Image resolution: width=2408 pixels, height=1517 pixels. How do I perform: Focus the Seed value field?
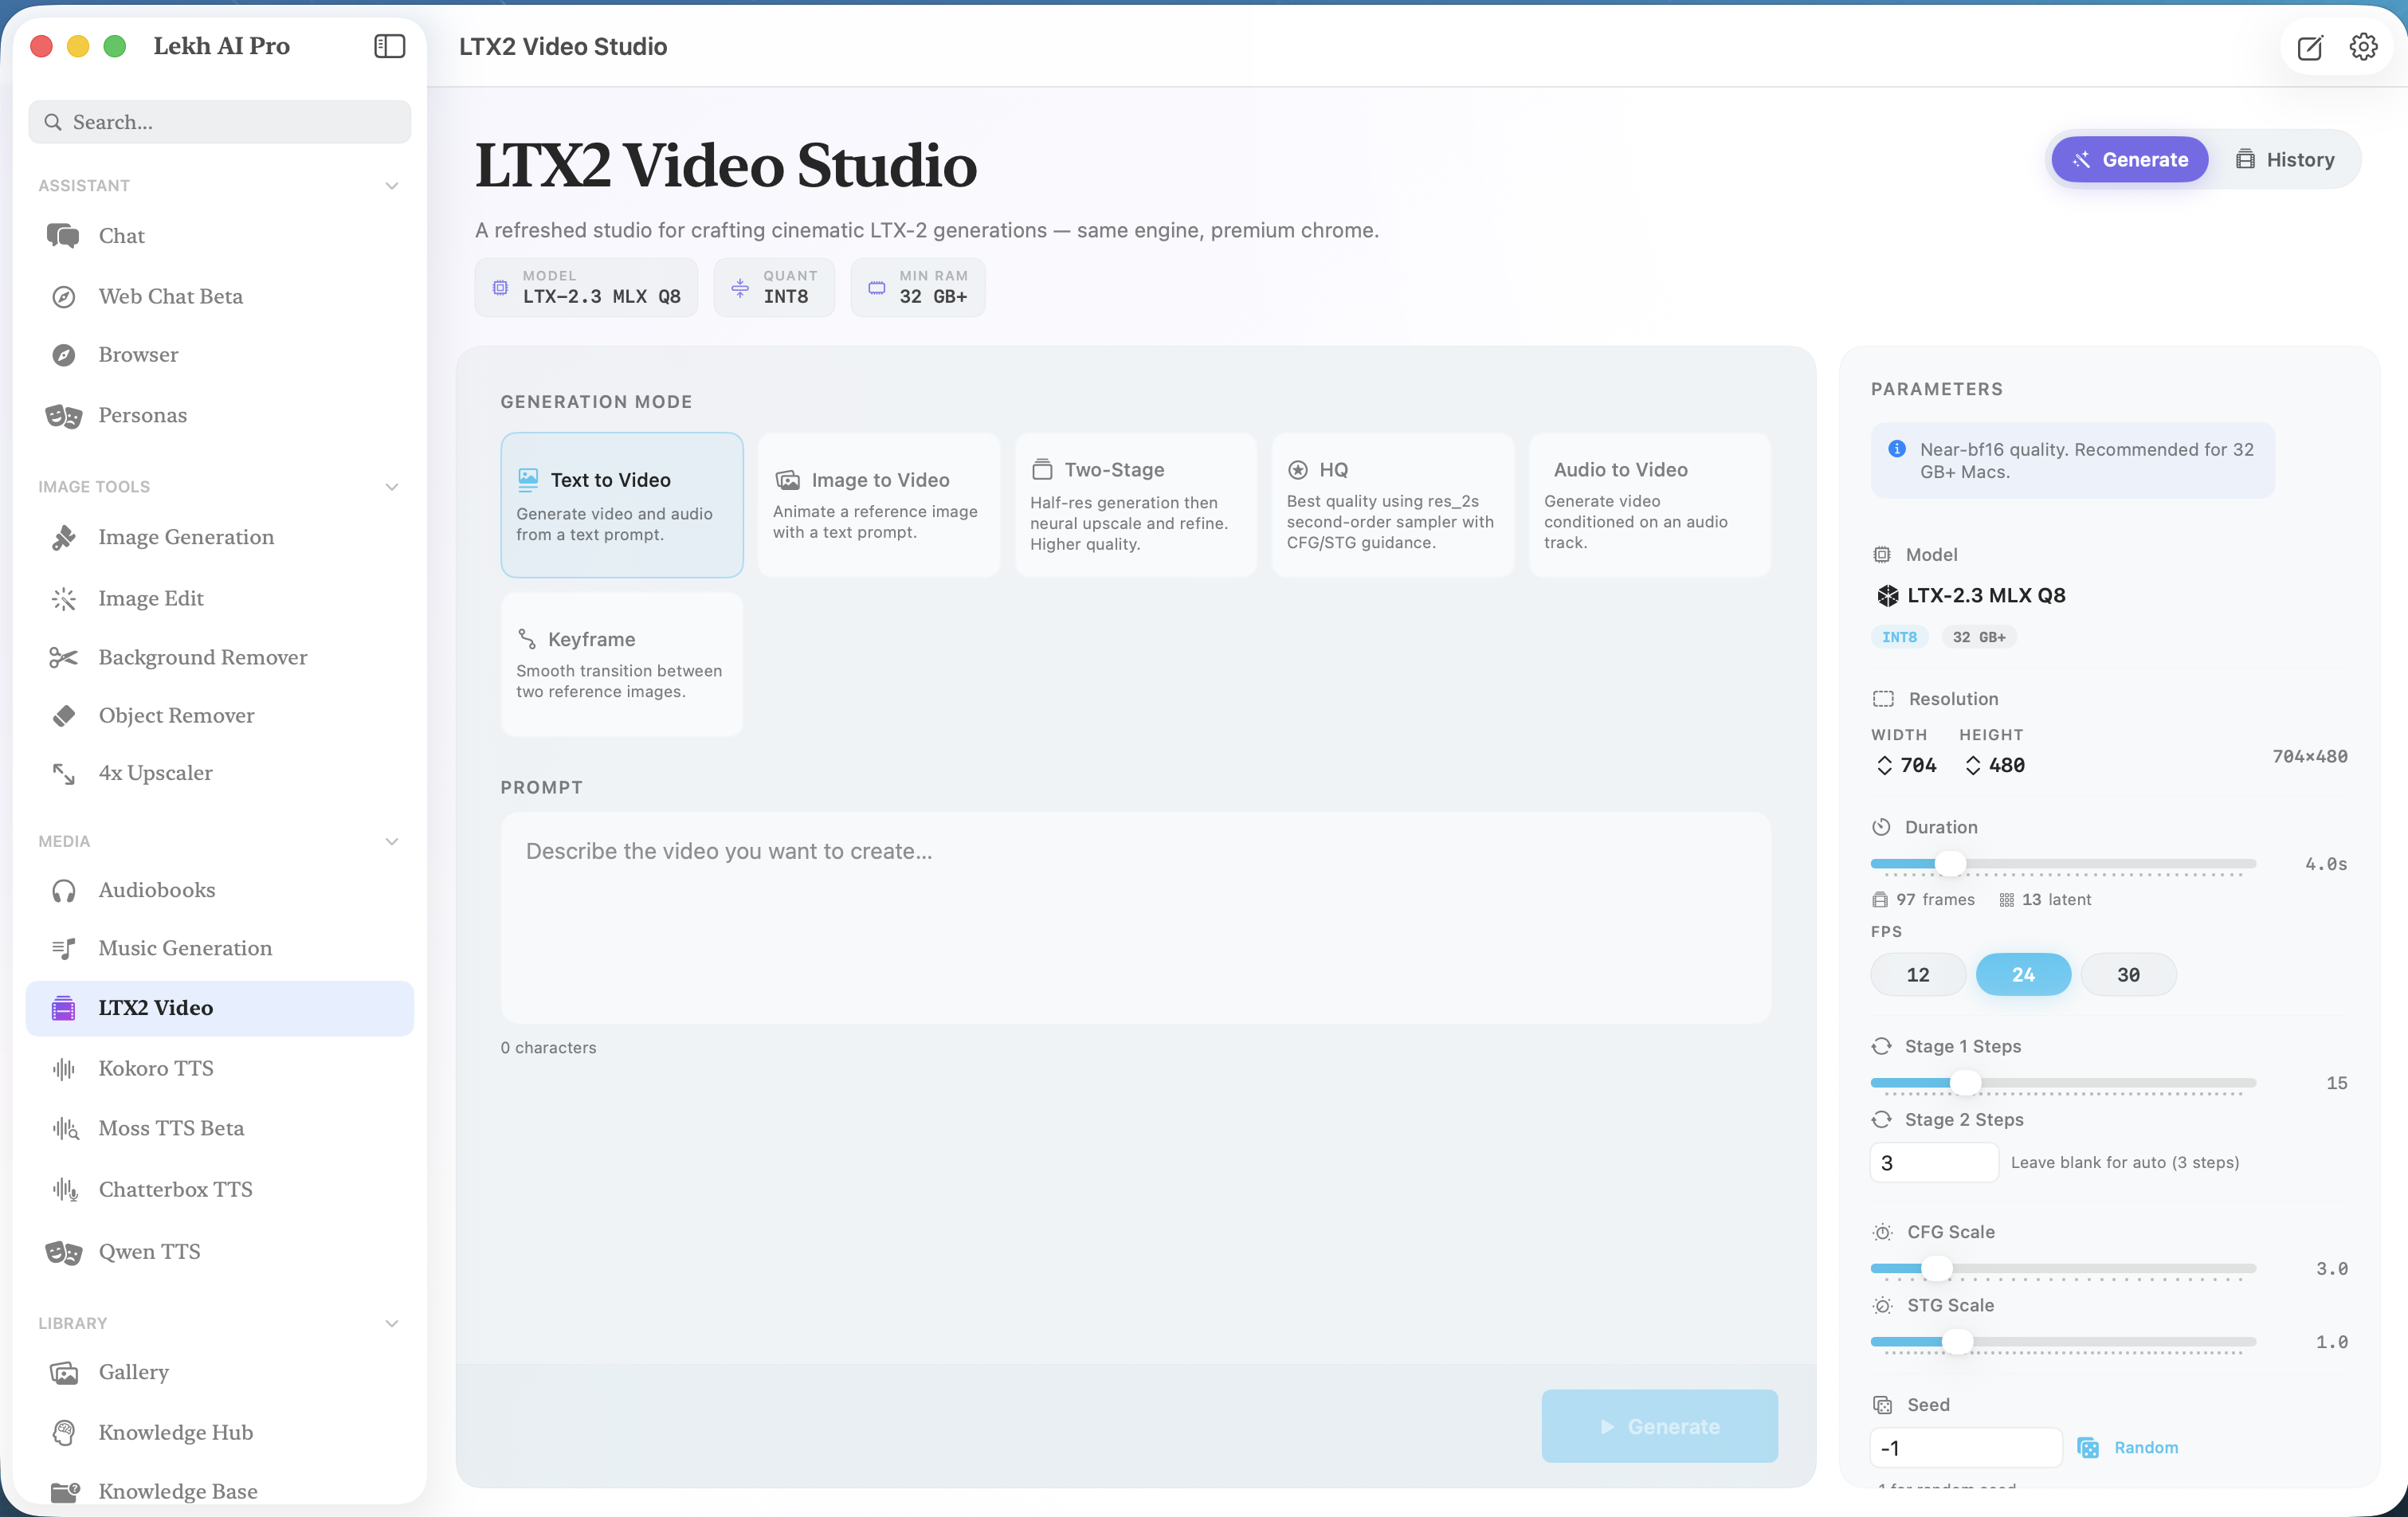pos(1966,1448)
